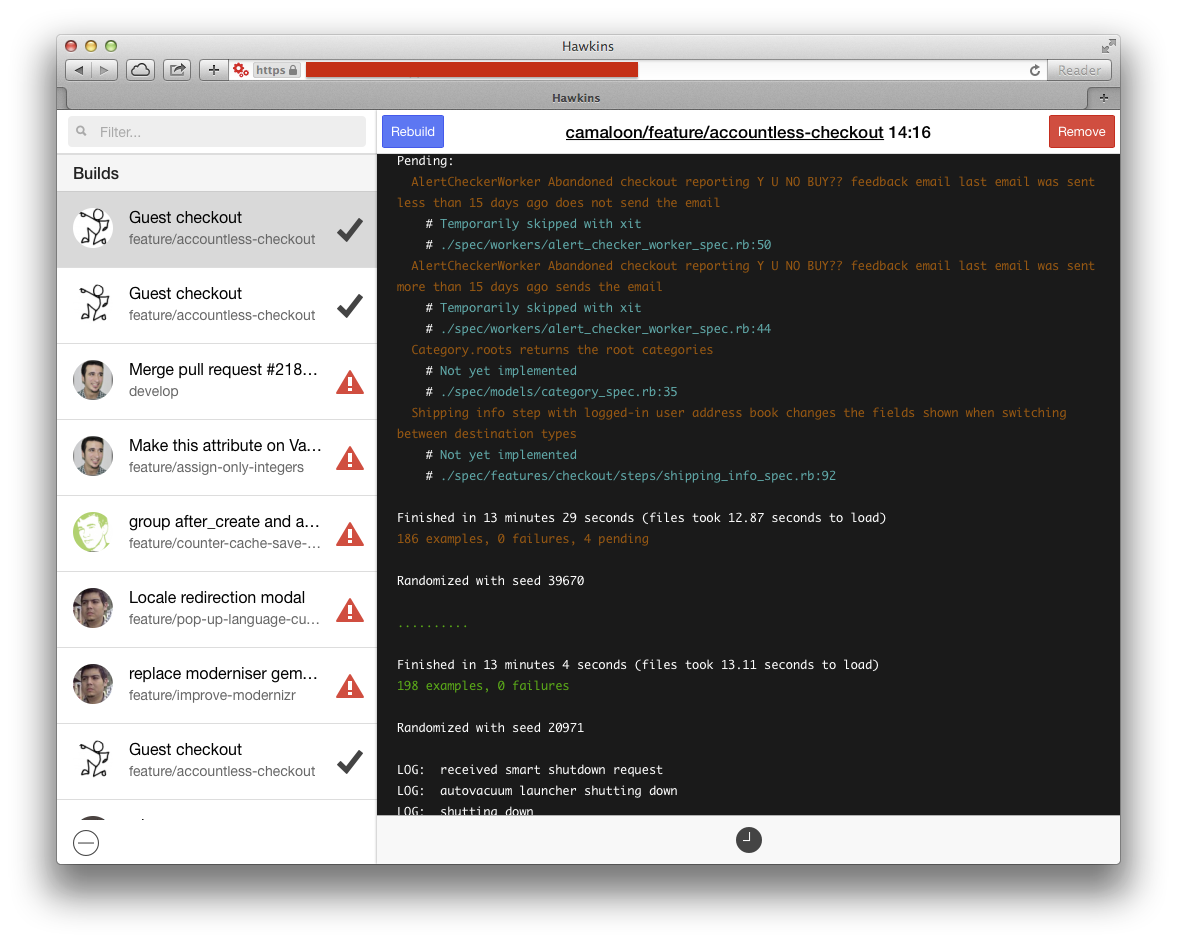Reload the page with refresh icon
This screenshot has height=943, width=1177.
(x=1034, y=70)
